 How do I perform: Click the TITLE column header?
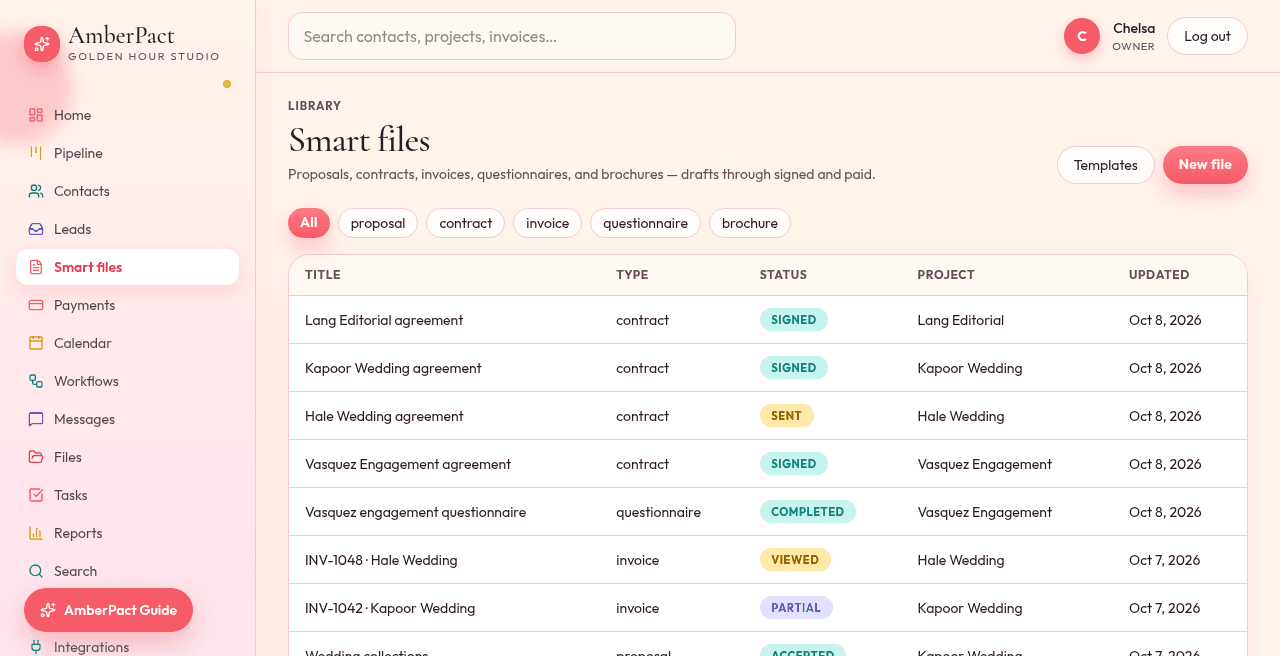coord(323,275)
